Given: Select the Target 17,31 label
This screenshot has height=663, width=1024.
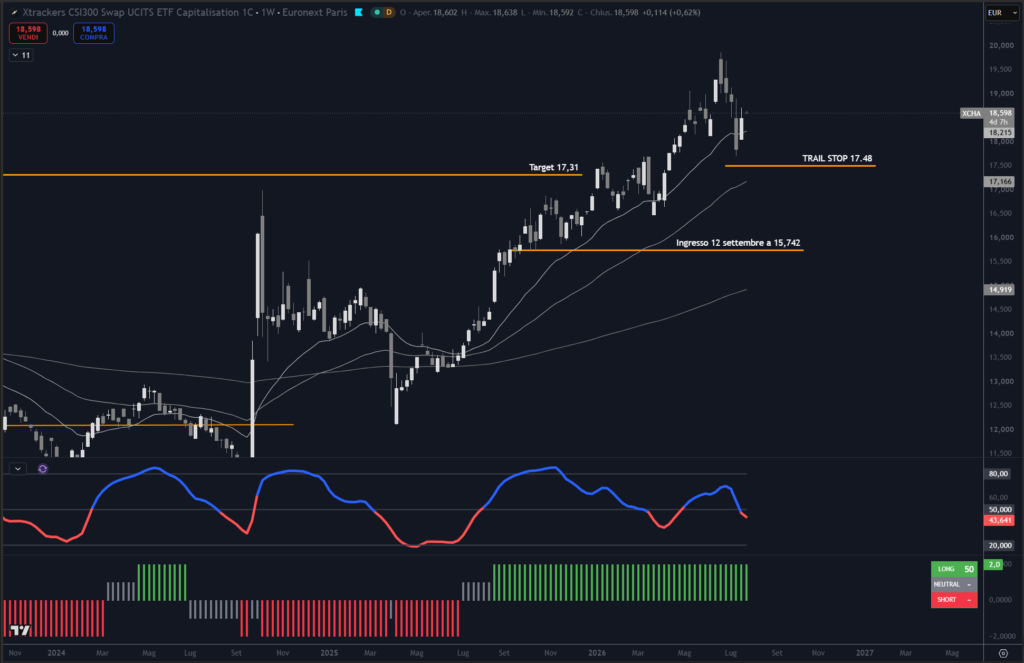Looking at the screenshot, I should coord(553,167).
